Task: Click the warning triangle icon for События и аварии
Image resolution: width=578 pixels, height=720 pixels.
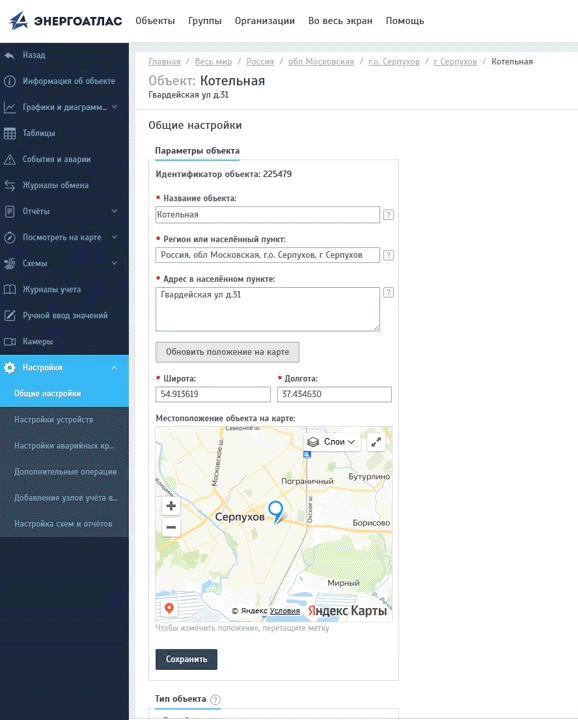Action: pos(9,159)
